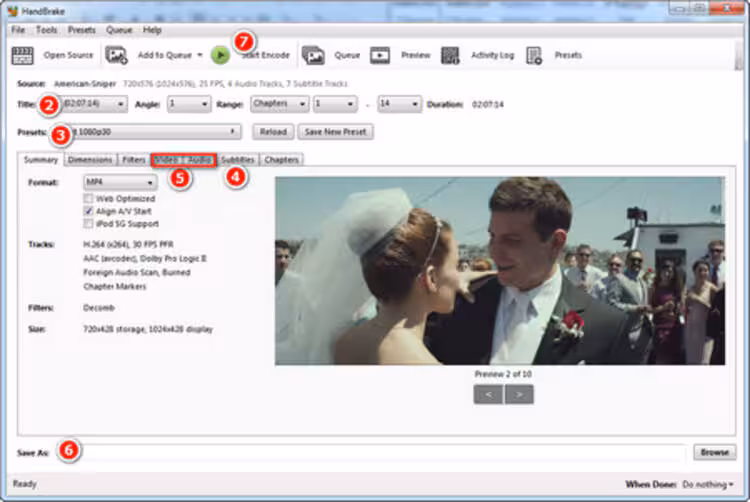
Task: Click the Open Source label
Action: point(68,55)
